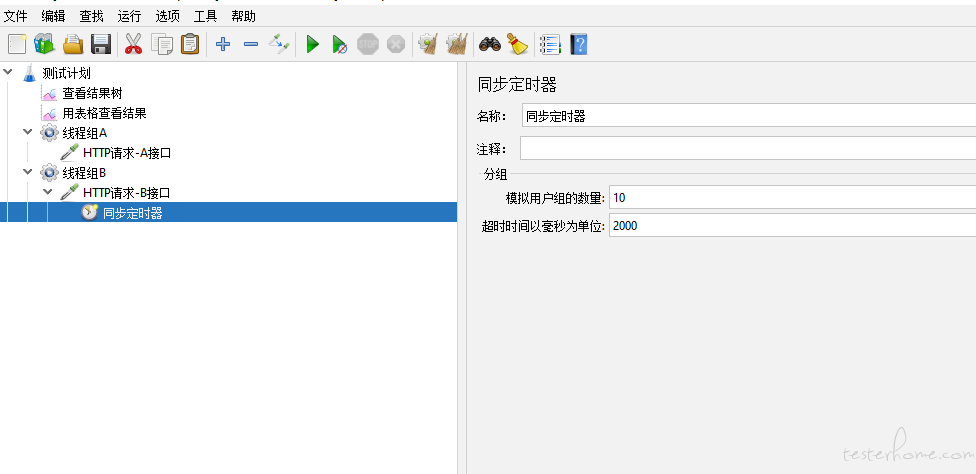Collapse all nodes with the minus icon
Viewport: 976px width, 474px height.
coord(251,44)
